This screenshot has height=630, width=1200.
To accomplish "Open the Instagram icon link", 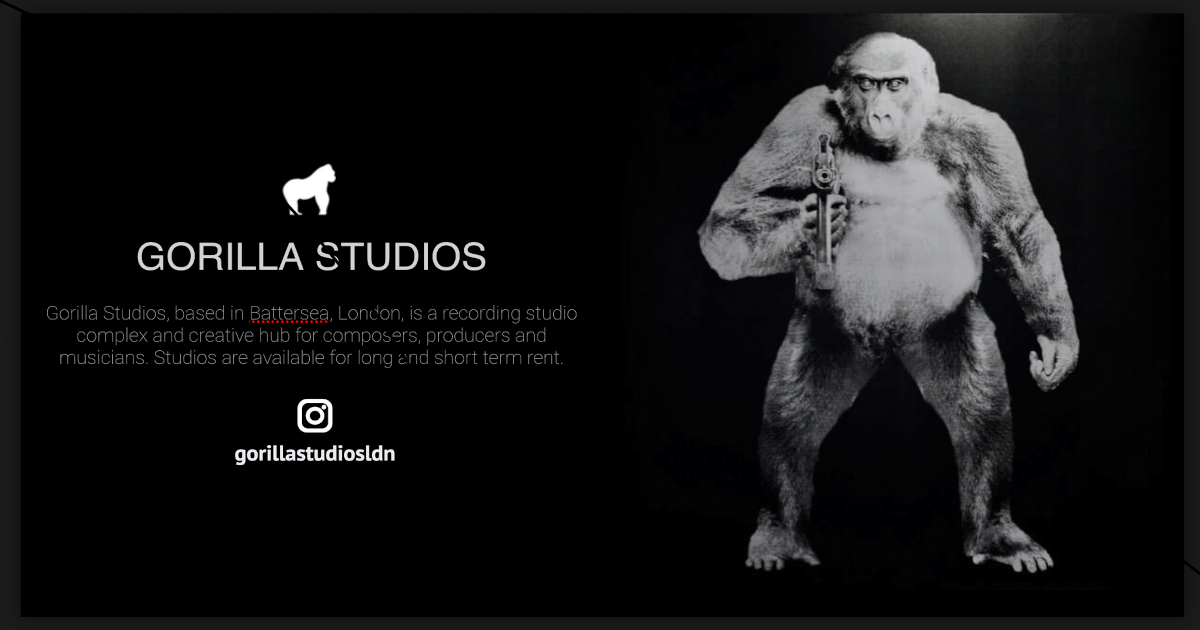I will 315,415.
